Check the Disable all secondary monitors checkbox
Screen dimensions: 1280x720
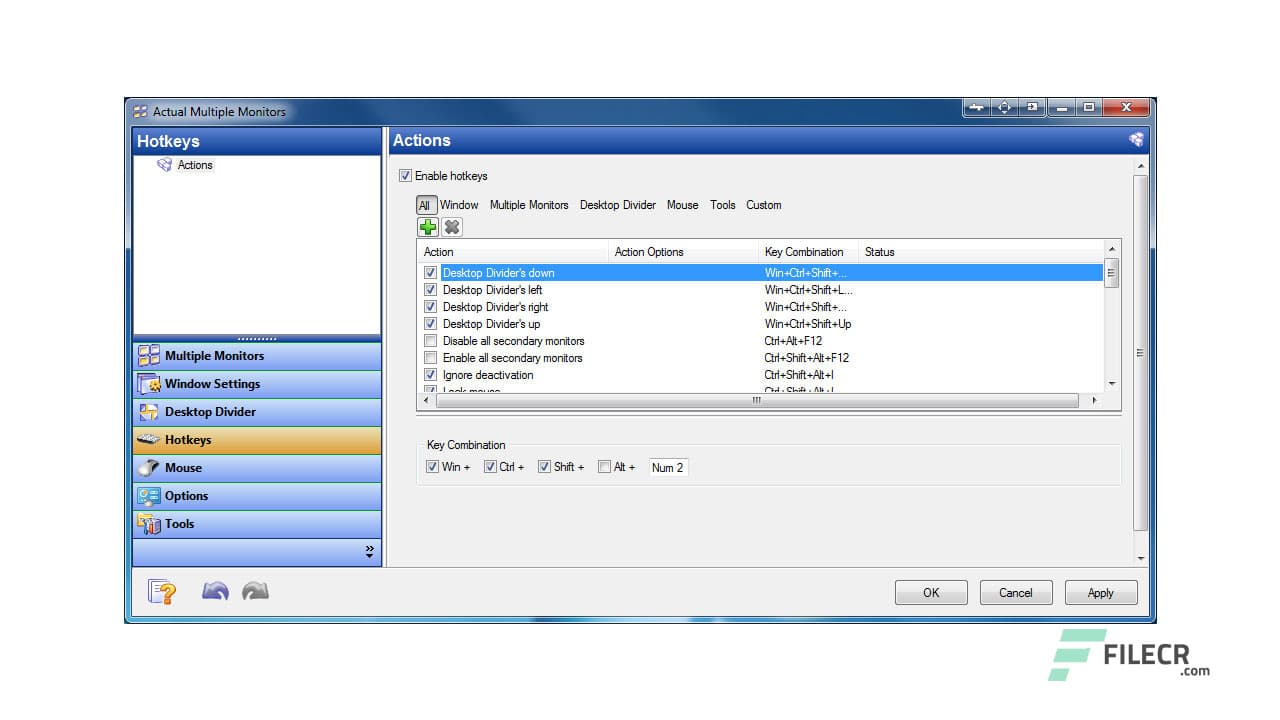click(x=431, y=341)
